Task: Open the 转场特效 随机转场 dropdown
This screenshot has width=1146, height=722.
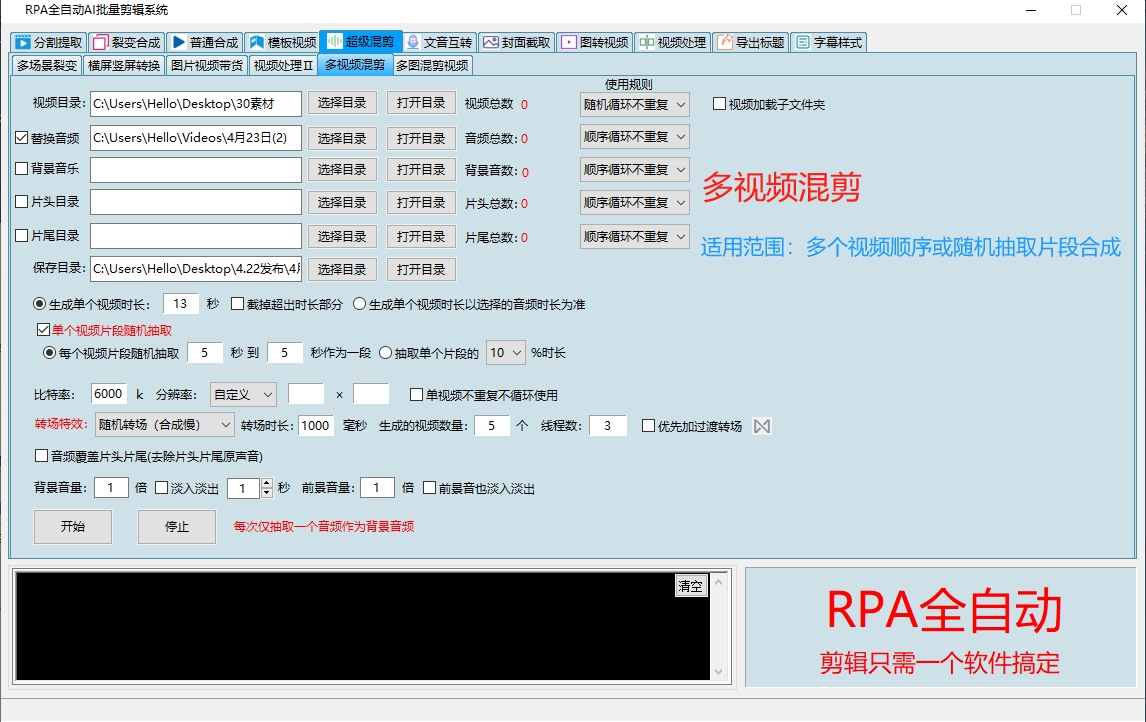Action: 164,426
